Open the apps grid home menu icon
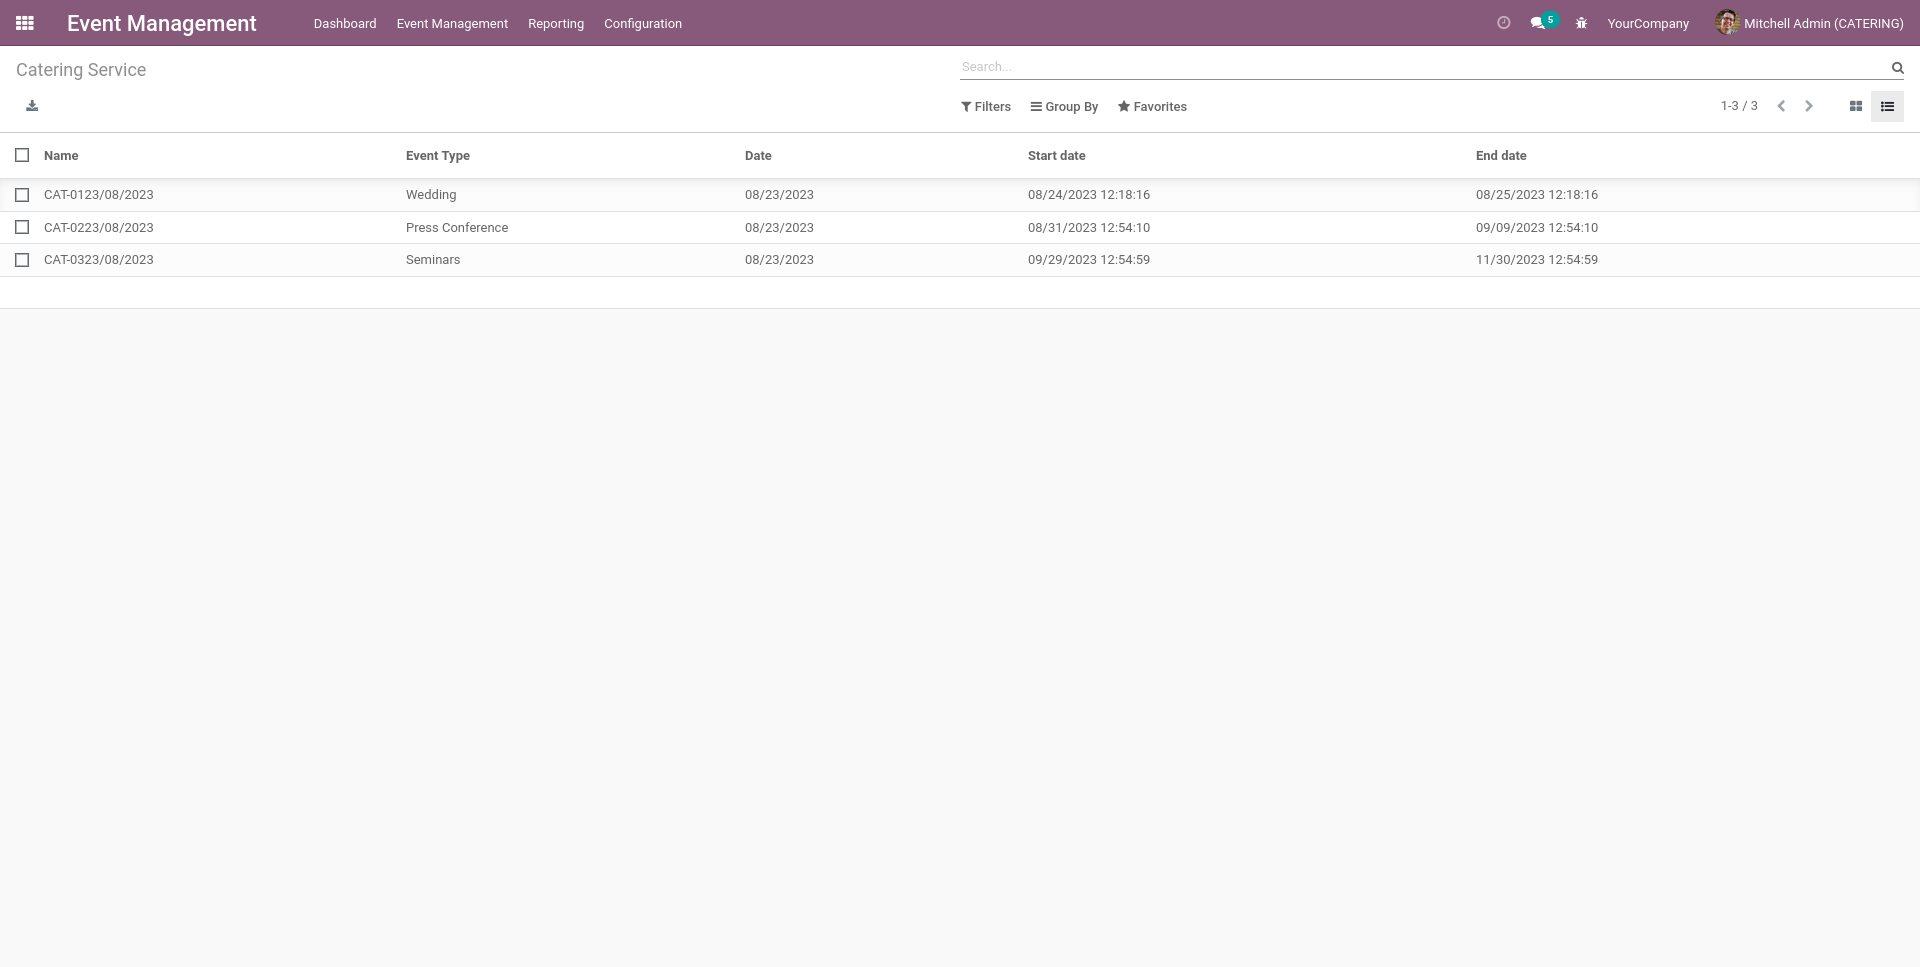The image size is (1920, 967). click(25, 23)
